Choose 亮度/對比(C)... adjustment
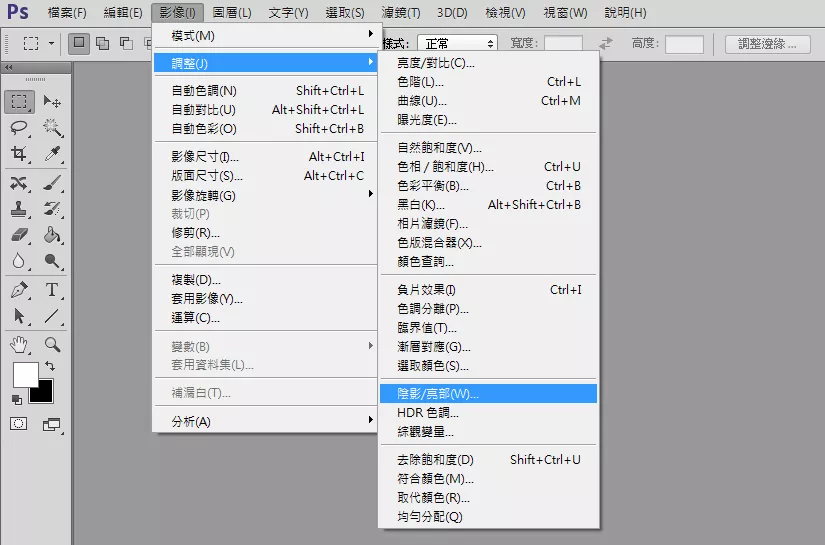 click(488, 63)
